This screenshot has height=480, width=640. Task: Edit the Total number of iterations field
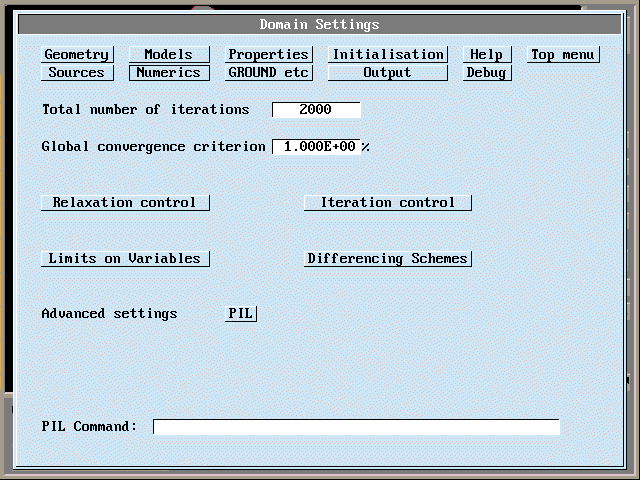[316, 110]
